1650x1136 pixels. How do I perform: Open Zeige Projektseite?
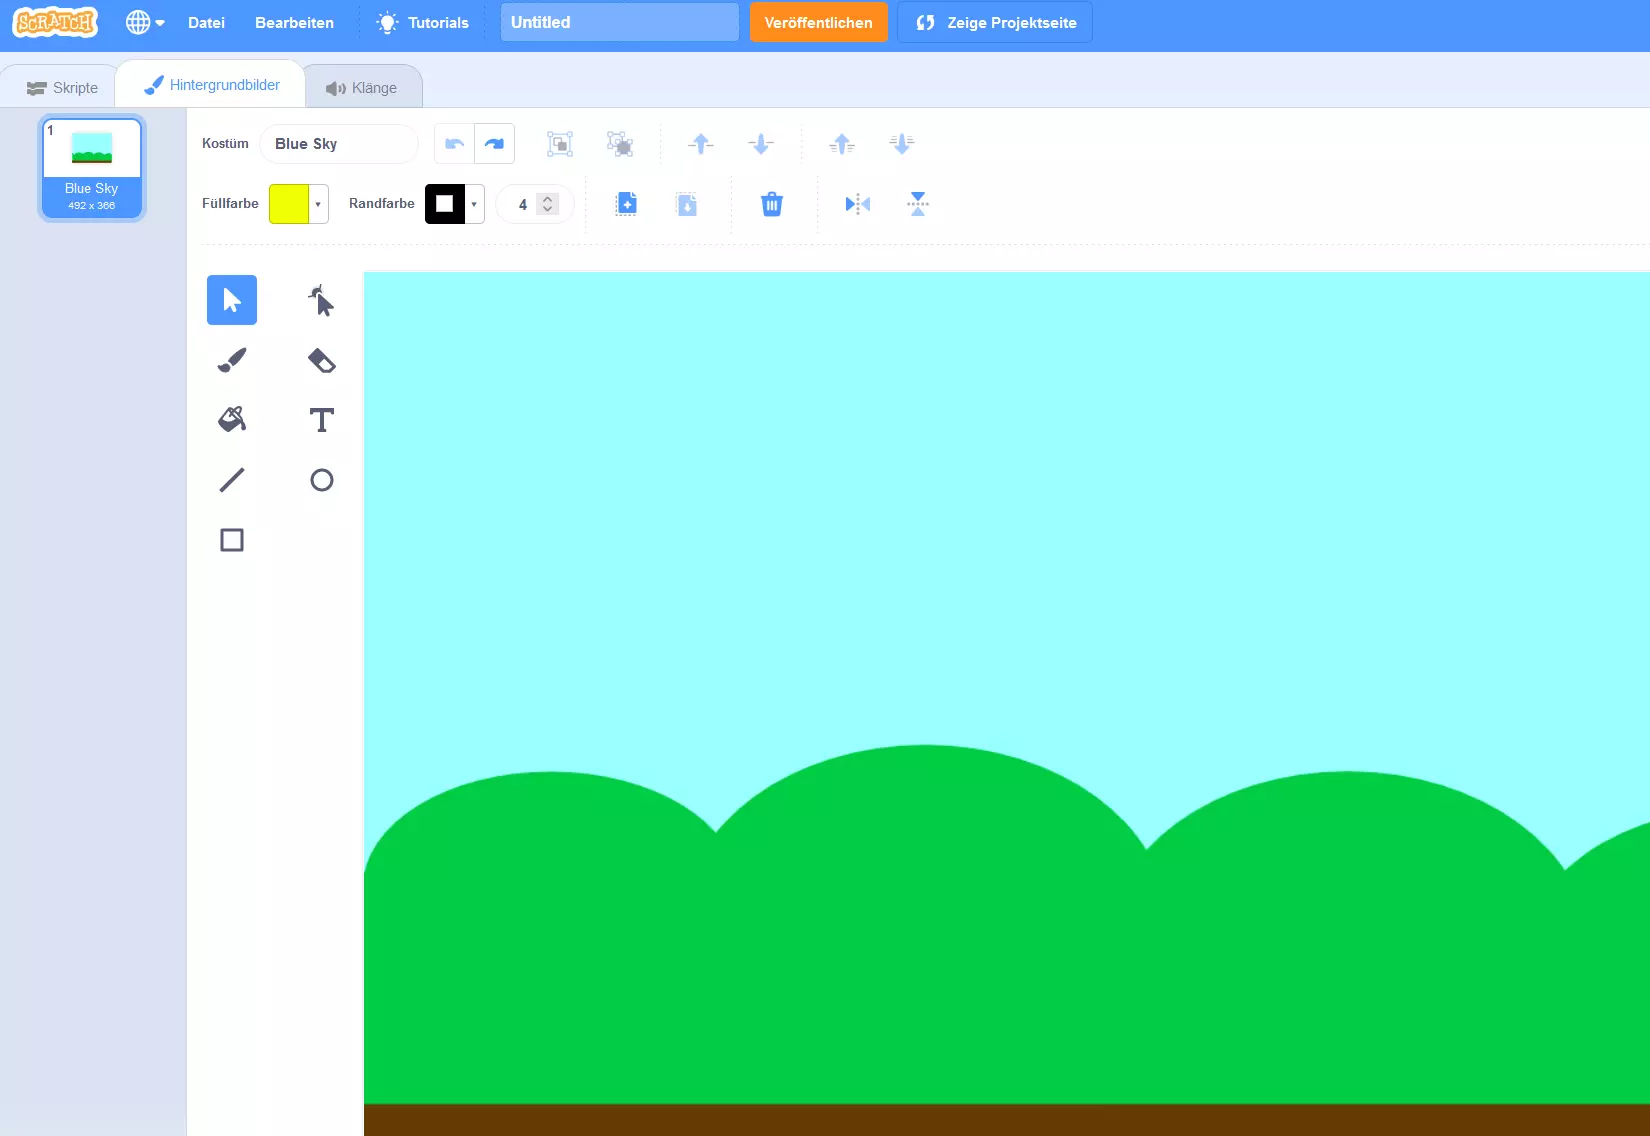[994, 21]
